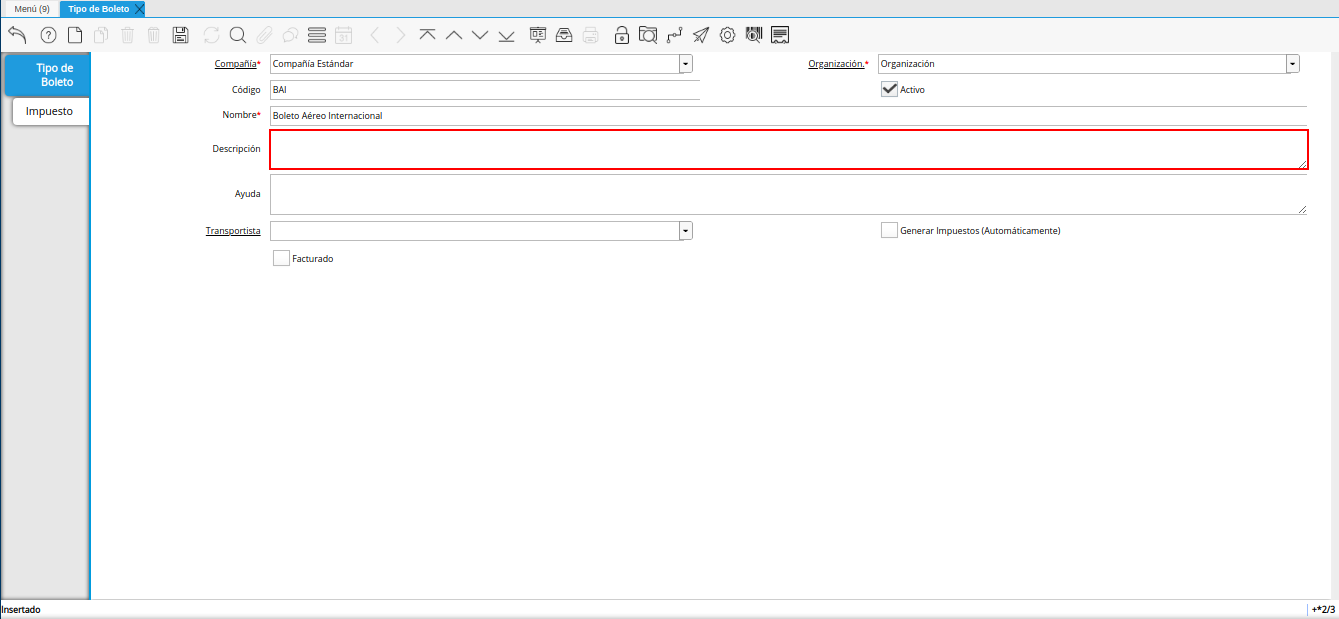Click the padlock private access icon
1339x619 pixels.
pos(622,35)
